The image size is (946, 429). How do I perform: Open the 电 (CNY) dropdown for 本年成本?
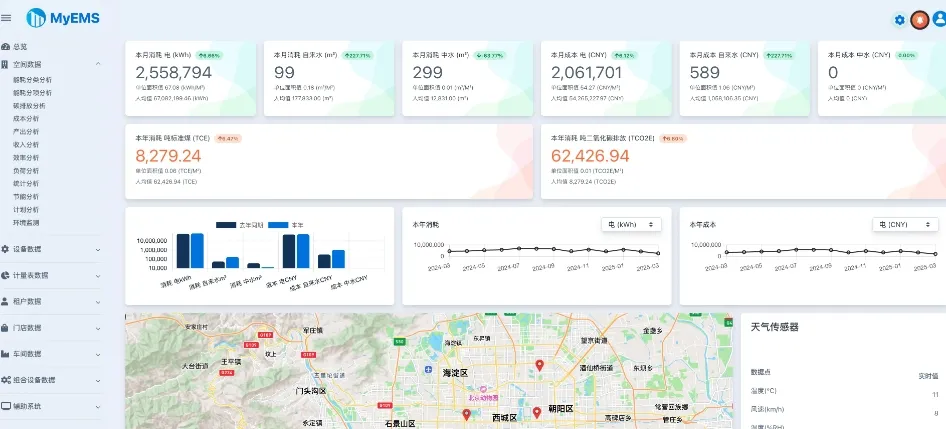905,224
